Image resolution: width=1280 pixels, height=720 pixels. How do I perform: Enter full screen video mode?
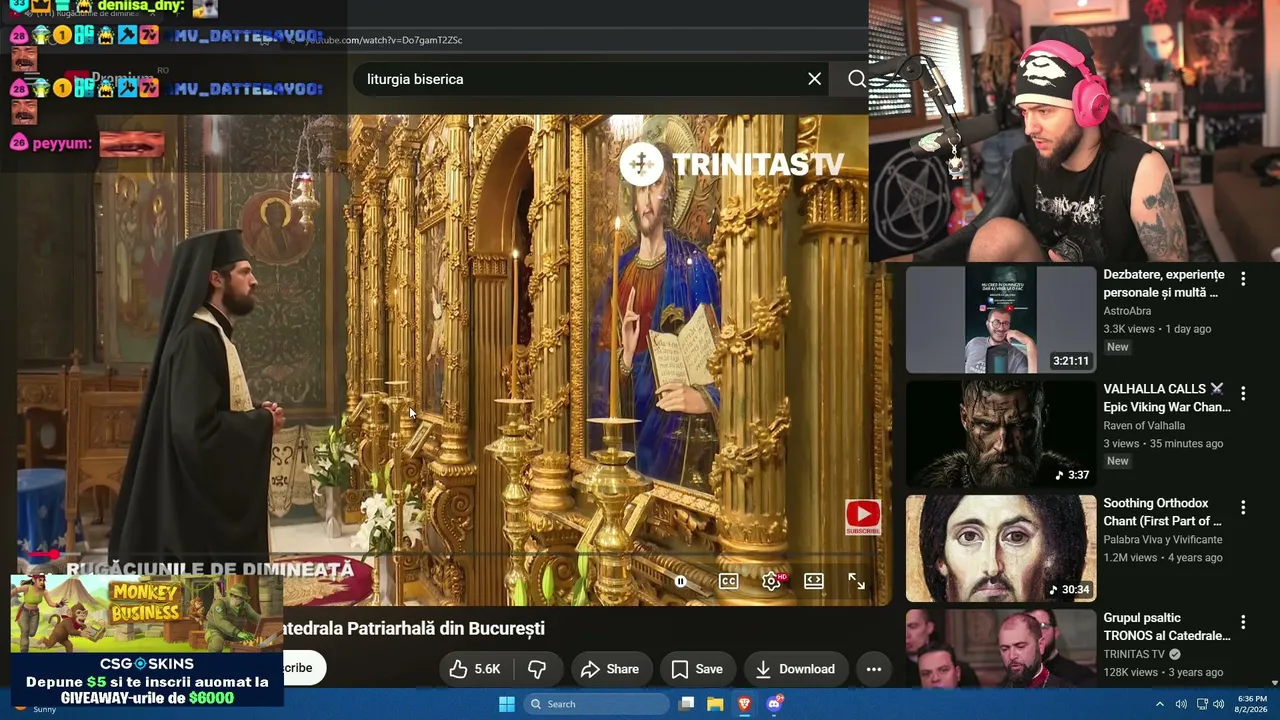point(857,581)
